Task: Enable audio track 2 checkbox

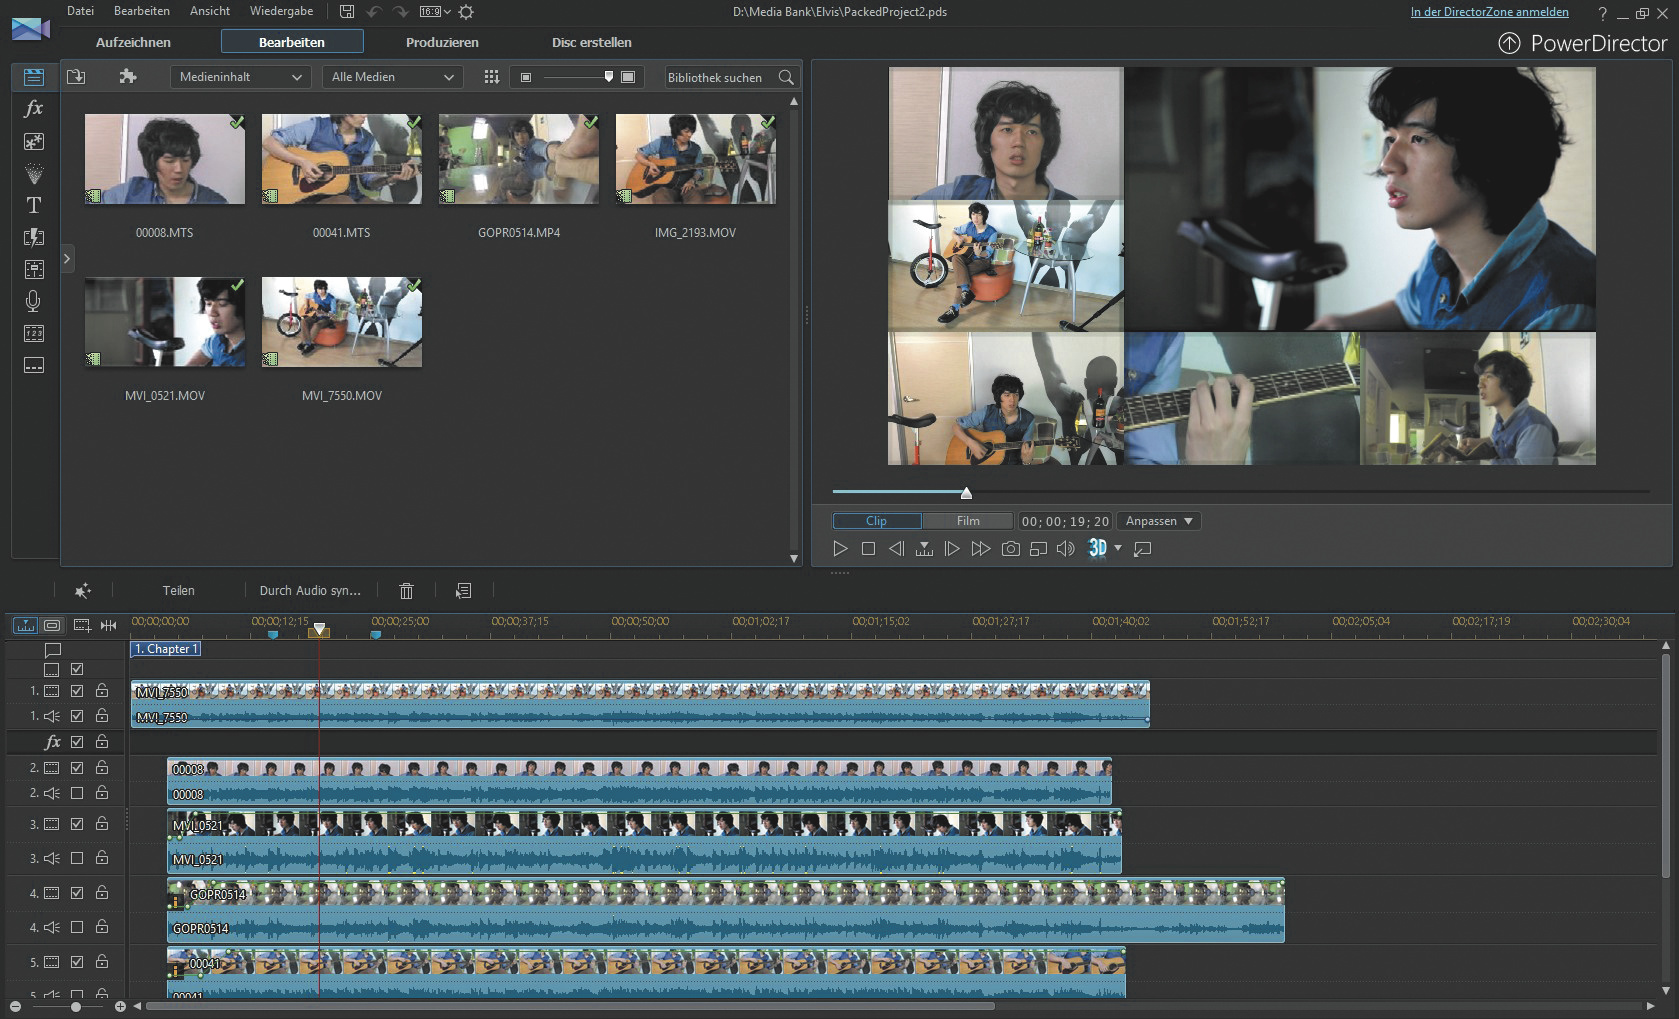Action: tap(77, 793)
